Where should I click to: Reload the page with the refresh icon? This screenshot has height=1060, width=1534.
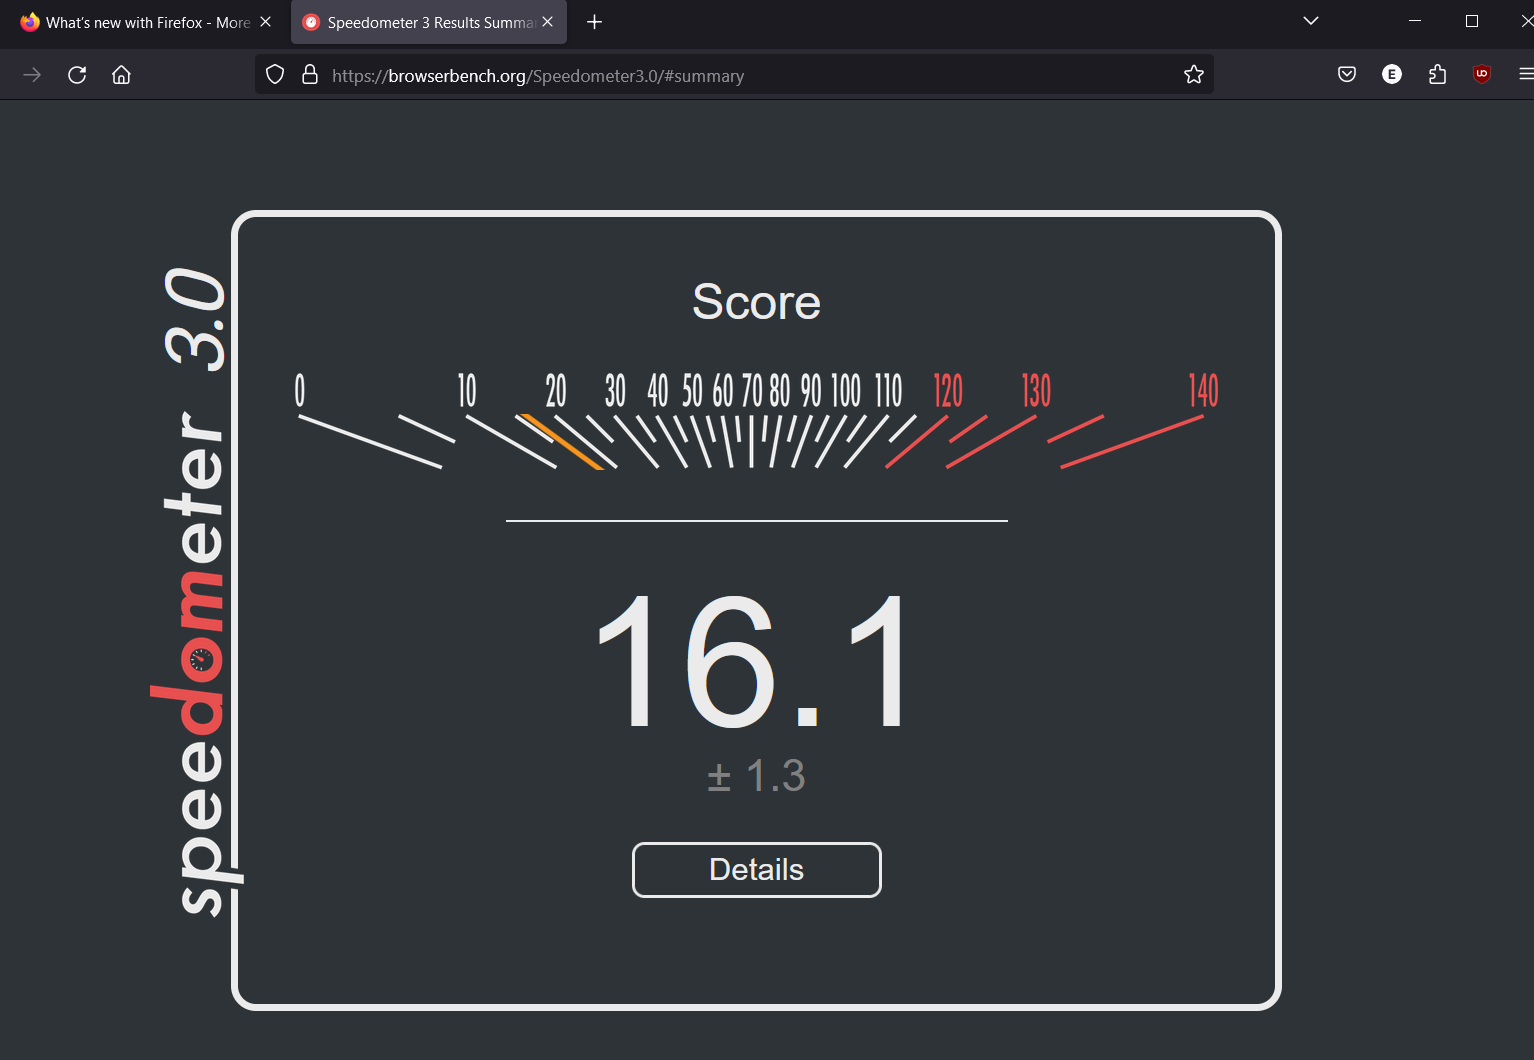coord(77,75)
